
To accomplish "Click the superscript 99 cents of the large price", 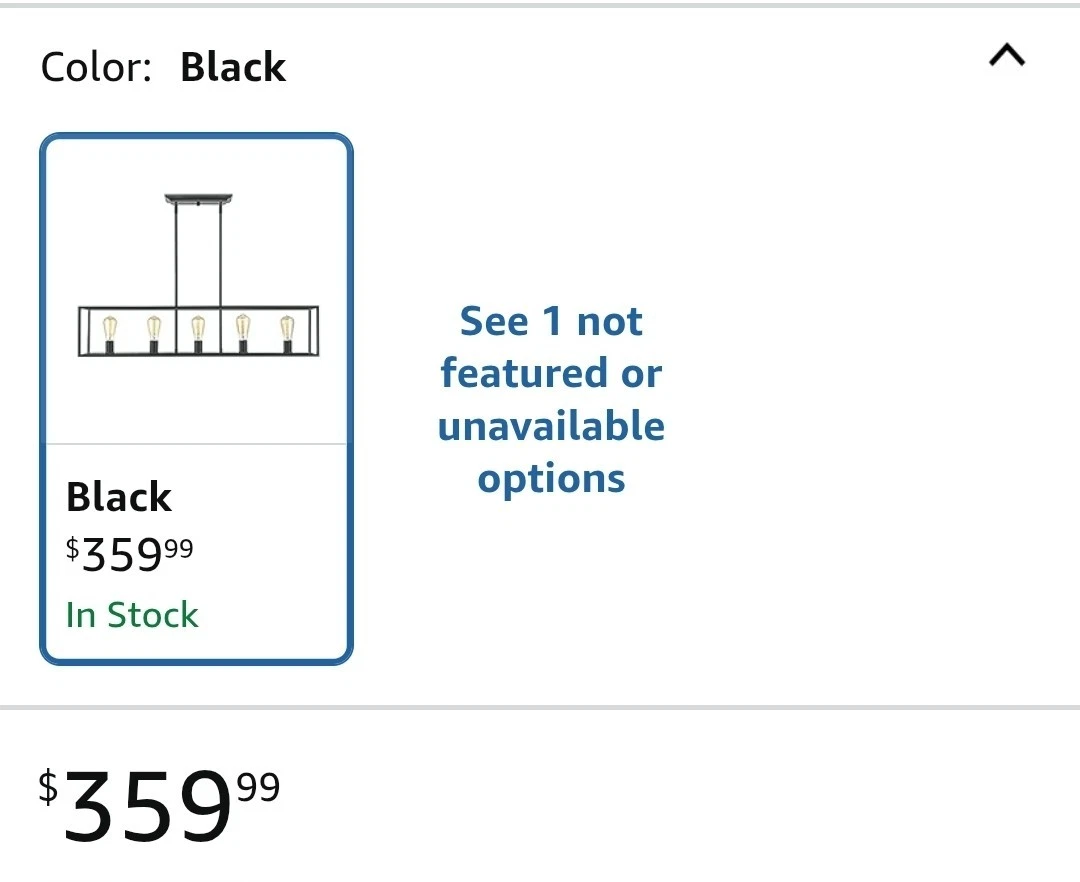I will 258,788.
